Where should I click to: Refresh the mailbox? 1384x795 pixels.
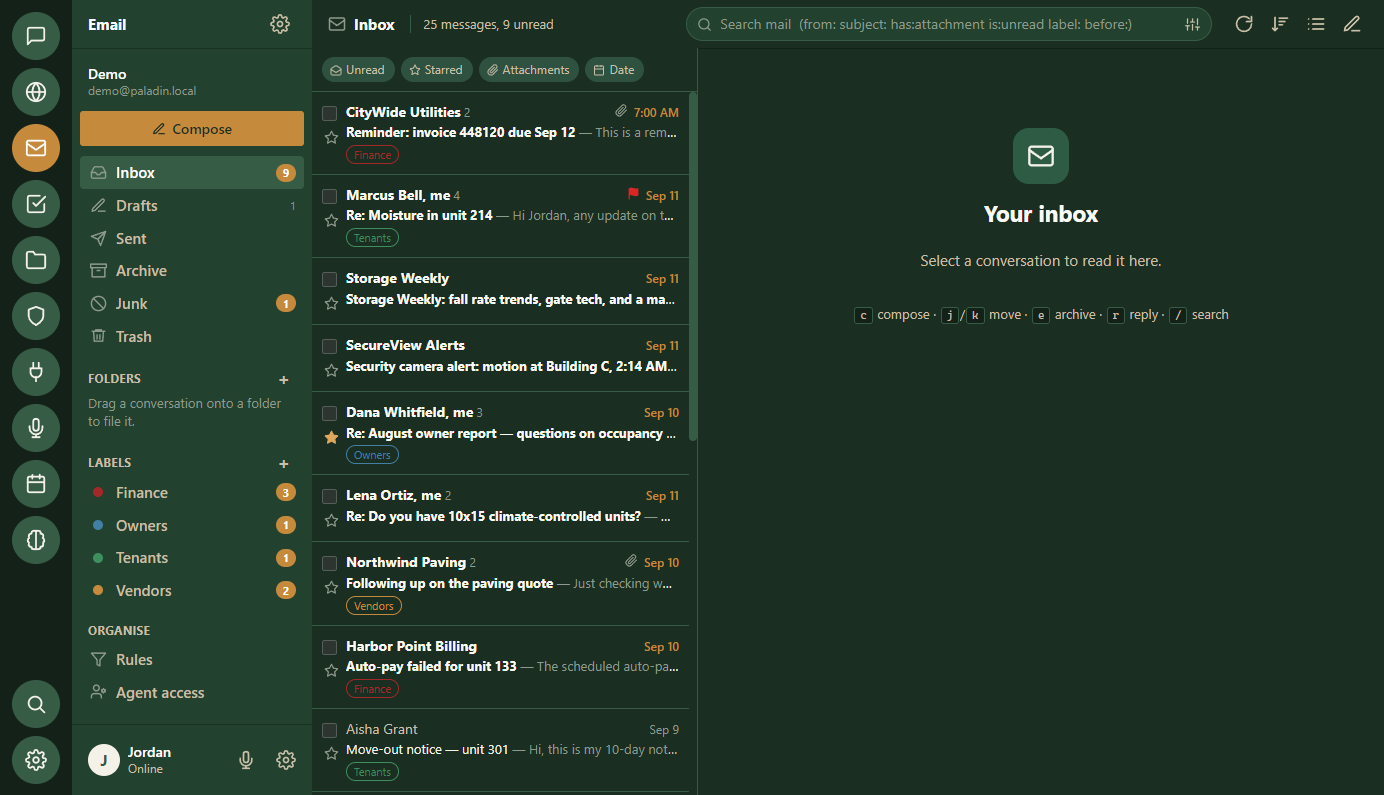point(1244,24)
